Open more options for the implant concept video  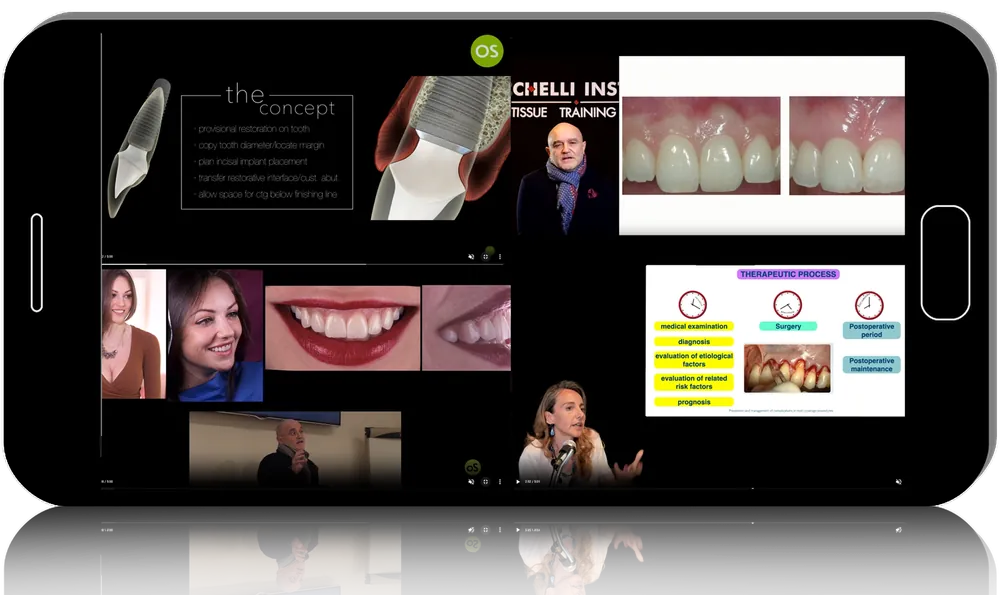tap(500, 256)
